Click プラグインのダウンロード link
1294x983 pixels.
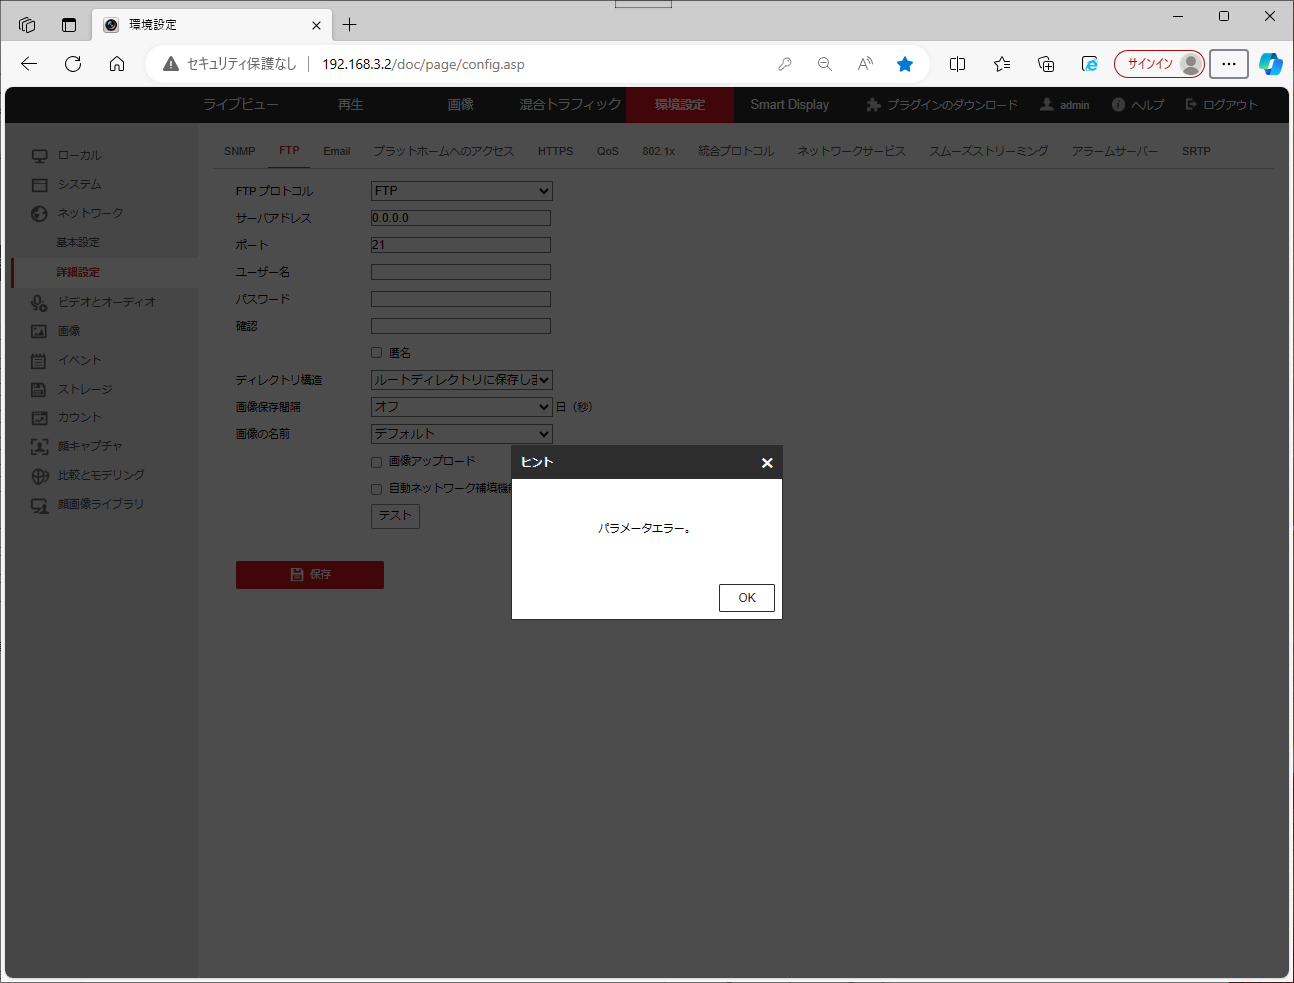(942, 105)
